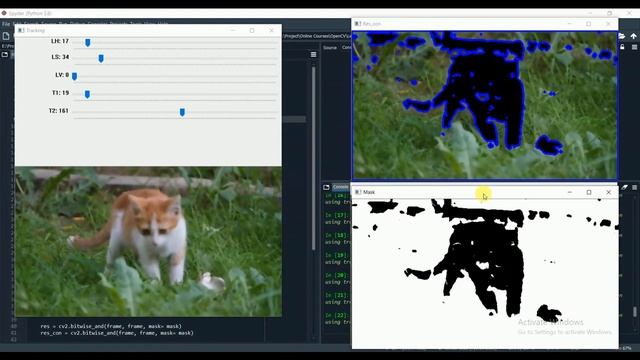The width and height of the screenshot is (640, 360).
Task: Close the Mask window
Action: (x=609, y=192)
